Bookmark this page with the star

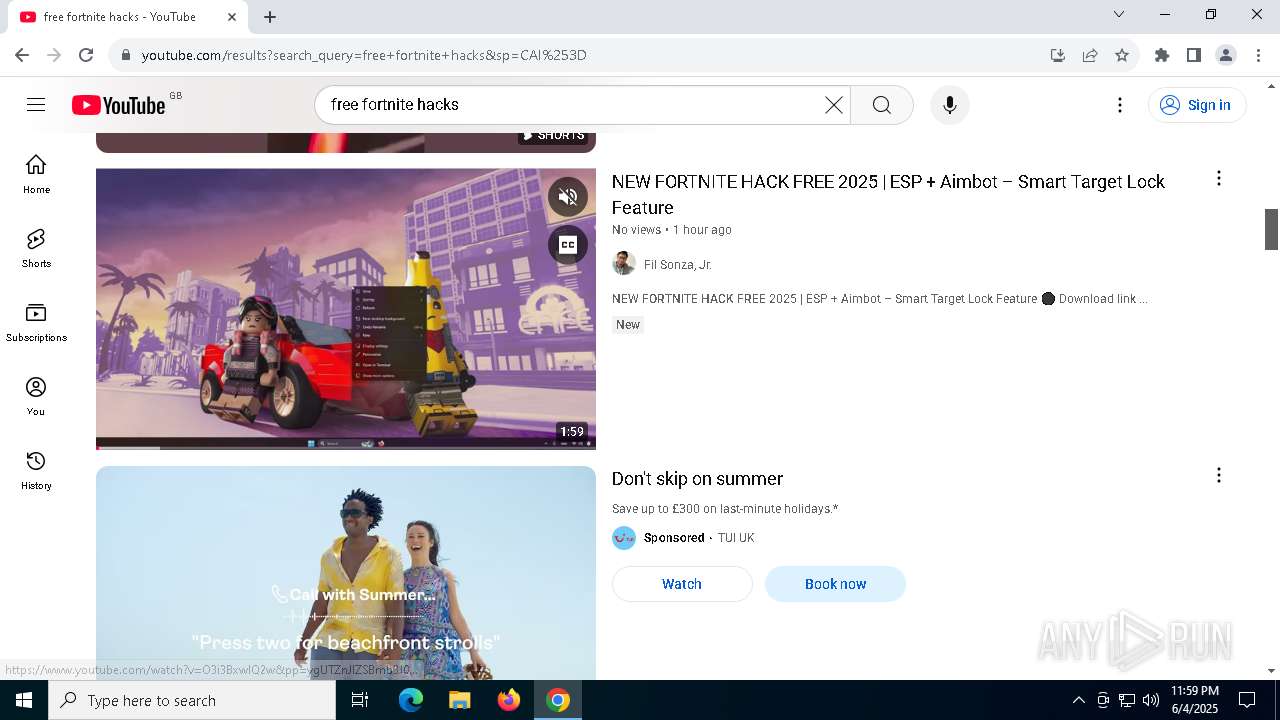tap(1122, 55)
